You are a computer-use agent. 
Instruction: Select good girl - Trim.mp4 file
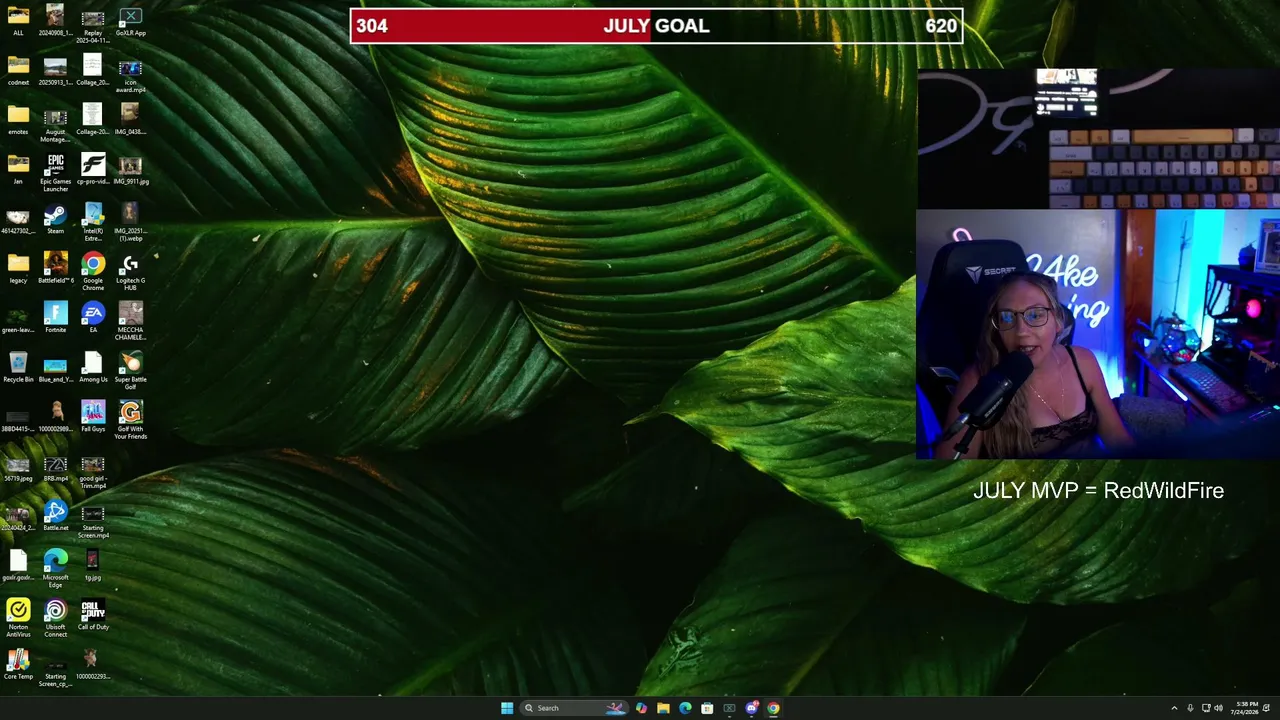[x=93, y=472]
